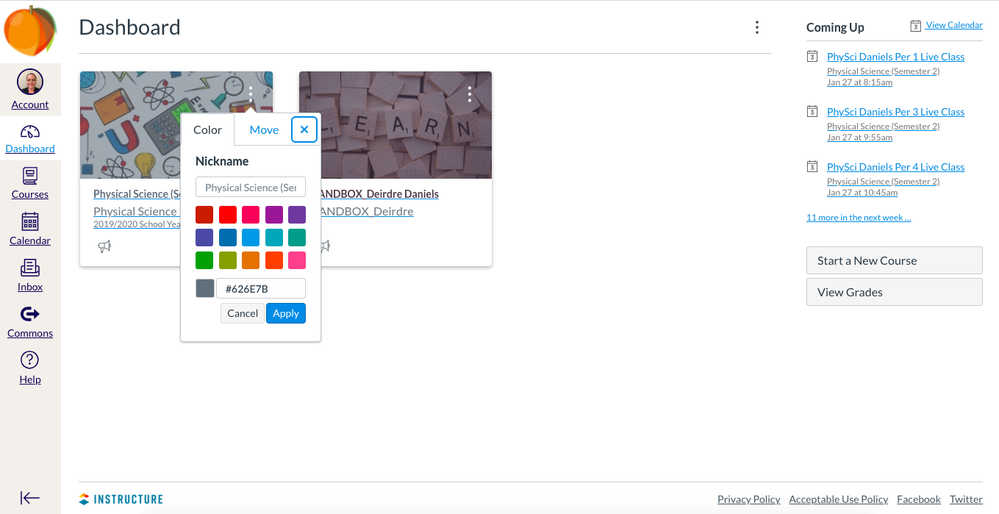Pick the hot pink swatch in first row
The height and width of the screenshot is (514, 999).
coord(250,215)
